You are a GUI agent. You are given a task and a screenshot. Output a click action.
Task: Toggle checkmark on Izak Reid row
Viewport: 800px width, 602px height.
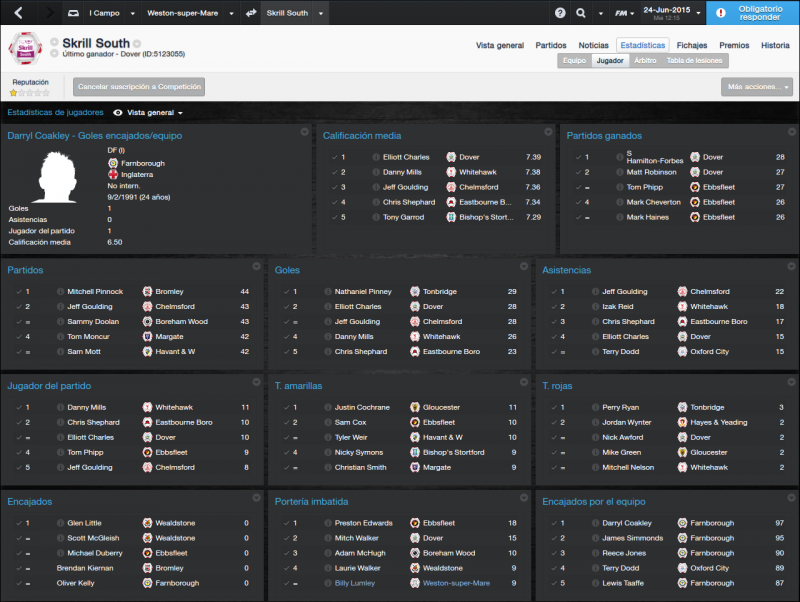click(554, 307)
